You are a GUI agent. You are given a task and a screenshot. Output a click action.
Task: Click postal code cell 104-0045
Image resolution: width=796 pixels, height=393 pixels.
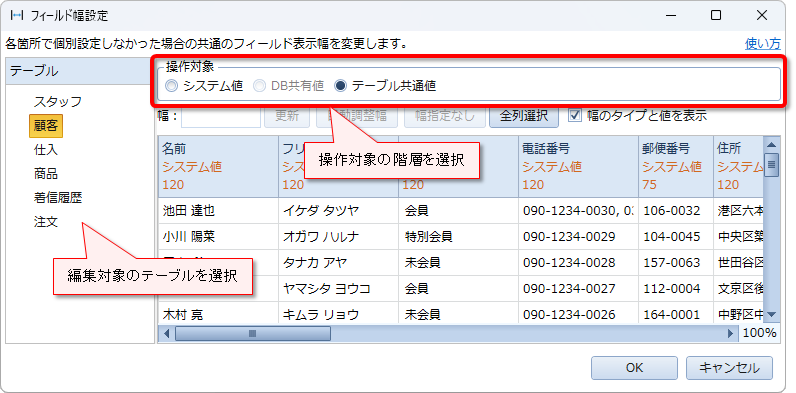[676, 237]
